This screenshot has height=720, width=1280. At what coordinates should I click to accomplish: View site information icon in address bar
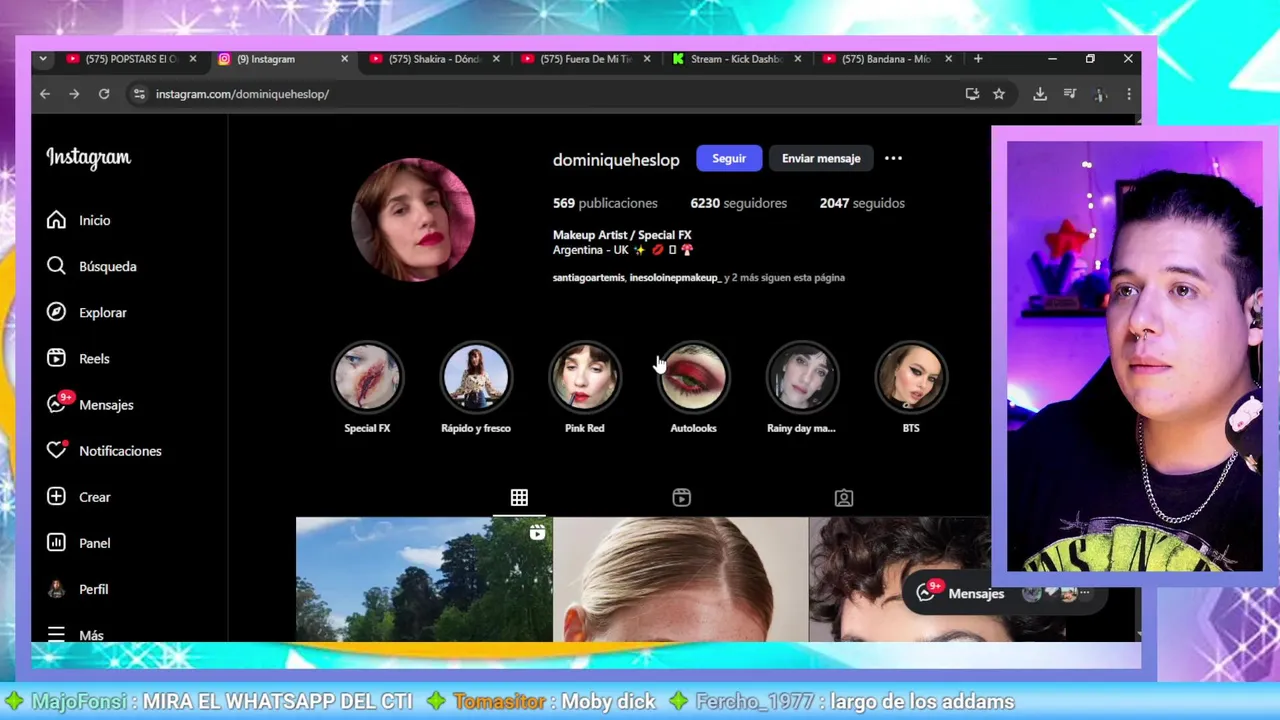tap(139, 94)
